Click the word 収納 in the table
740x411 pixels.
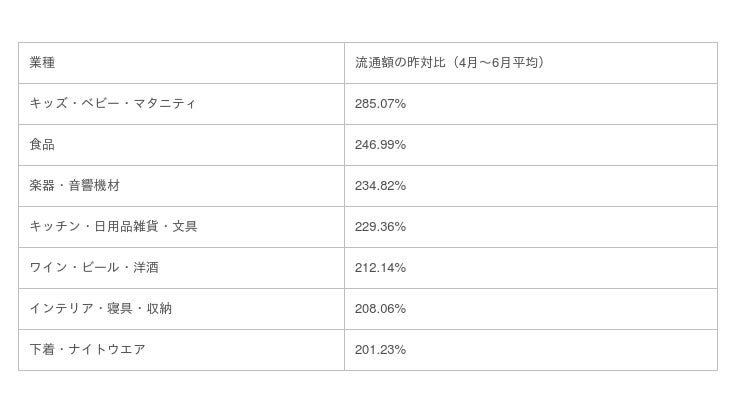(159, 309)
